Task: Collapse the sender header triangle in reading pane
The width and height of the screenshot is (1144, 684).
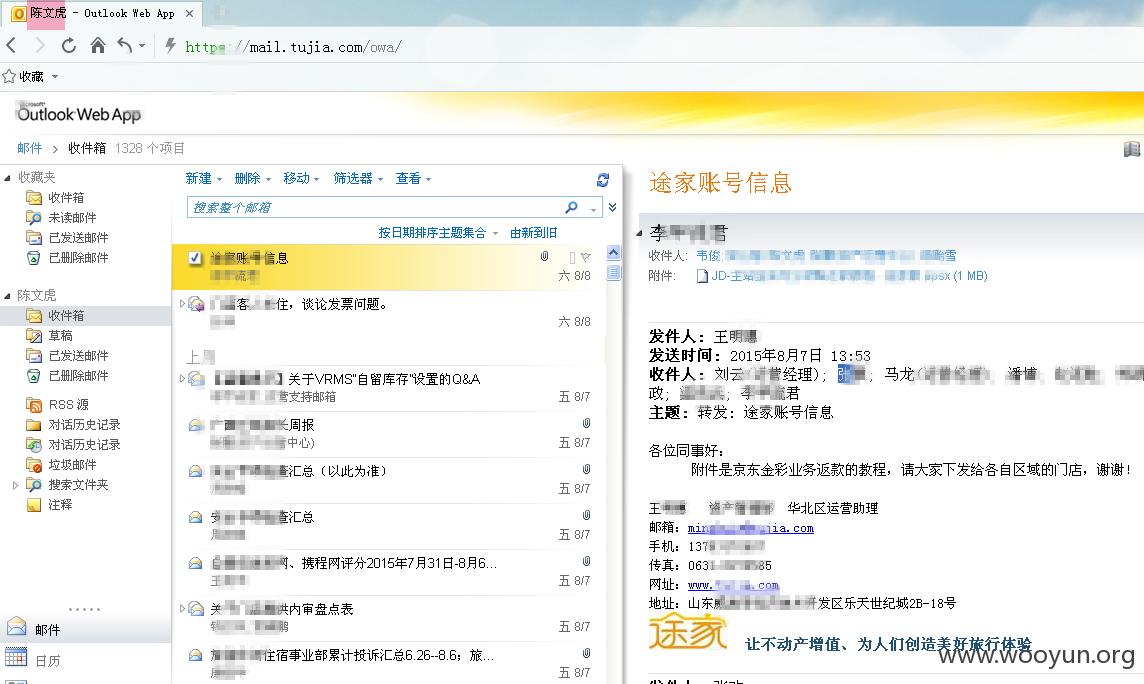Action: [x=640, y=233]
